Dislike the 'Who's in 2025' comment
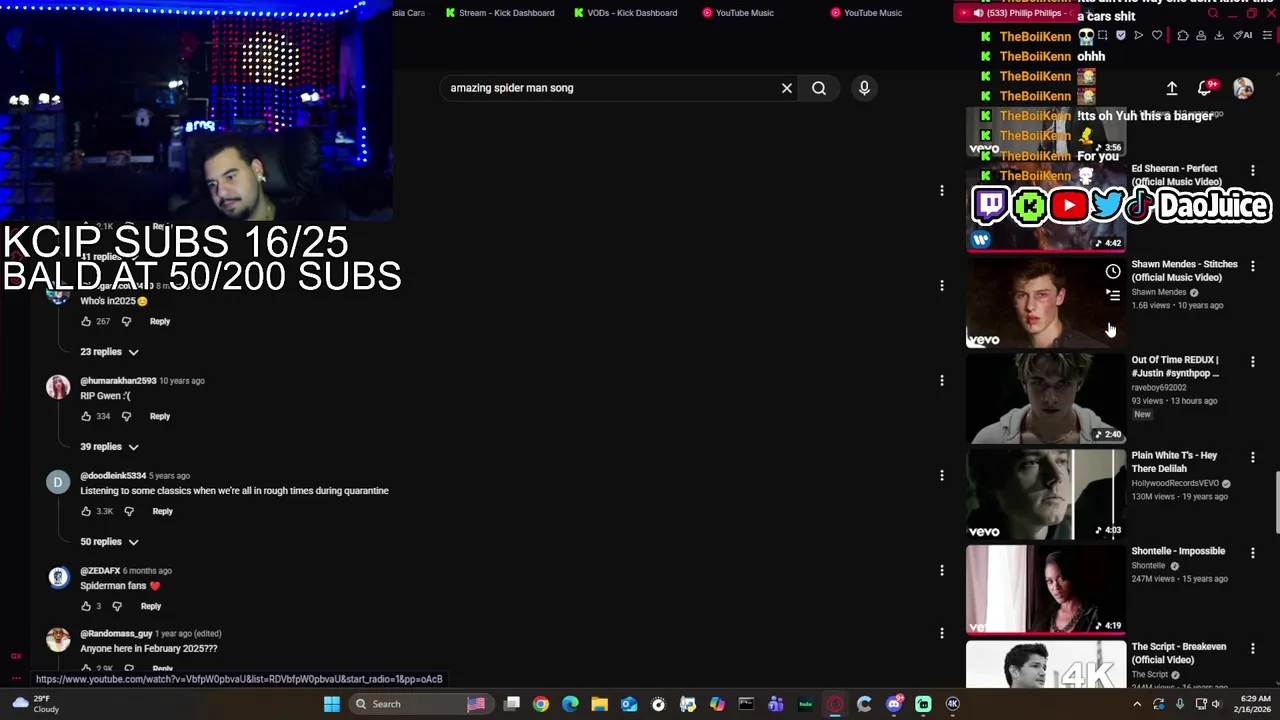 point(126,321)
